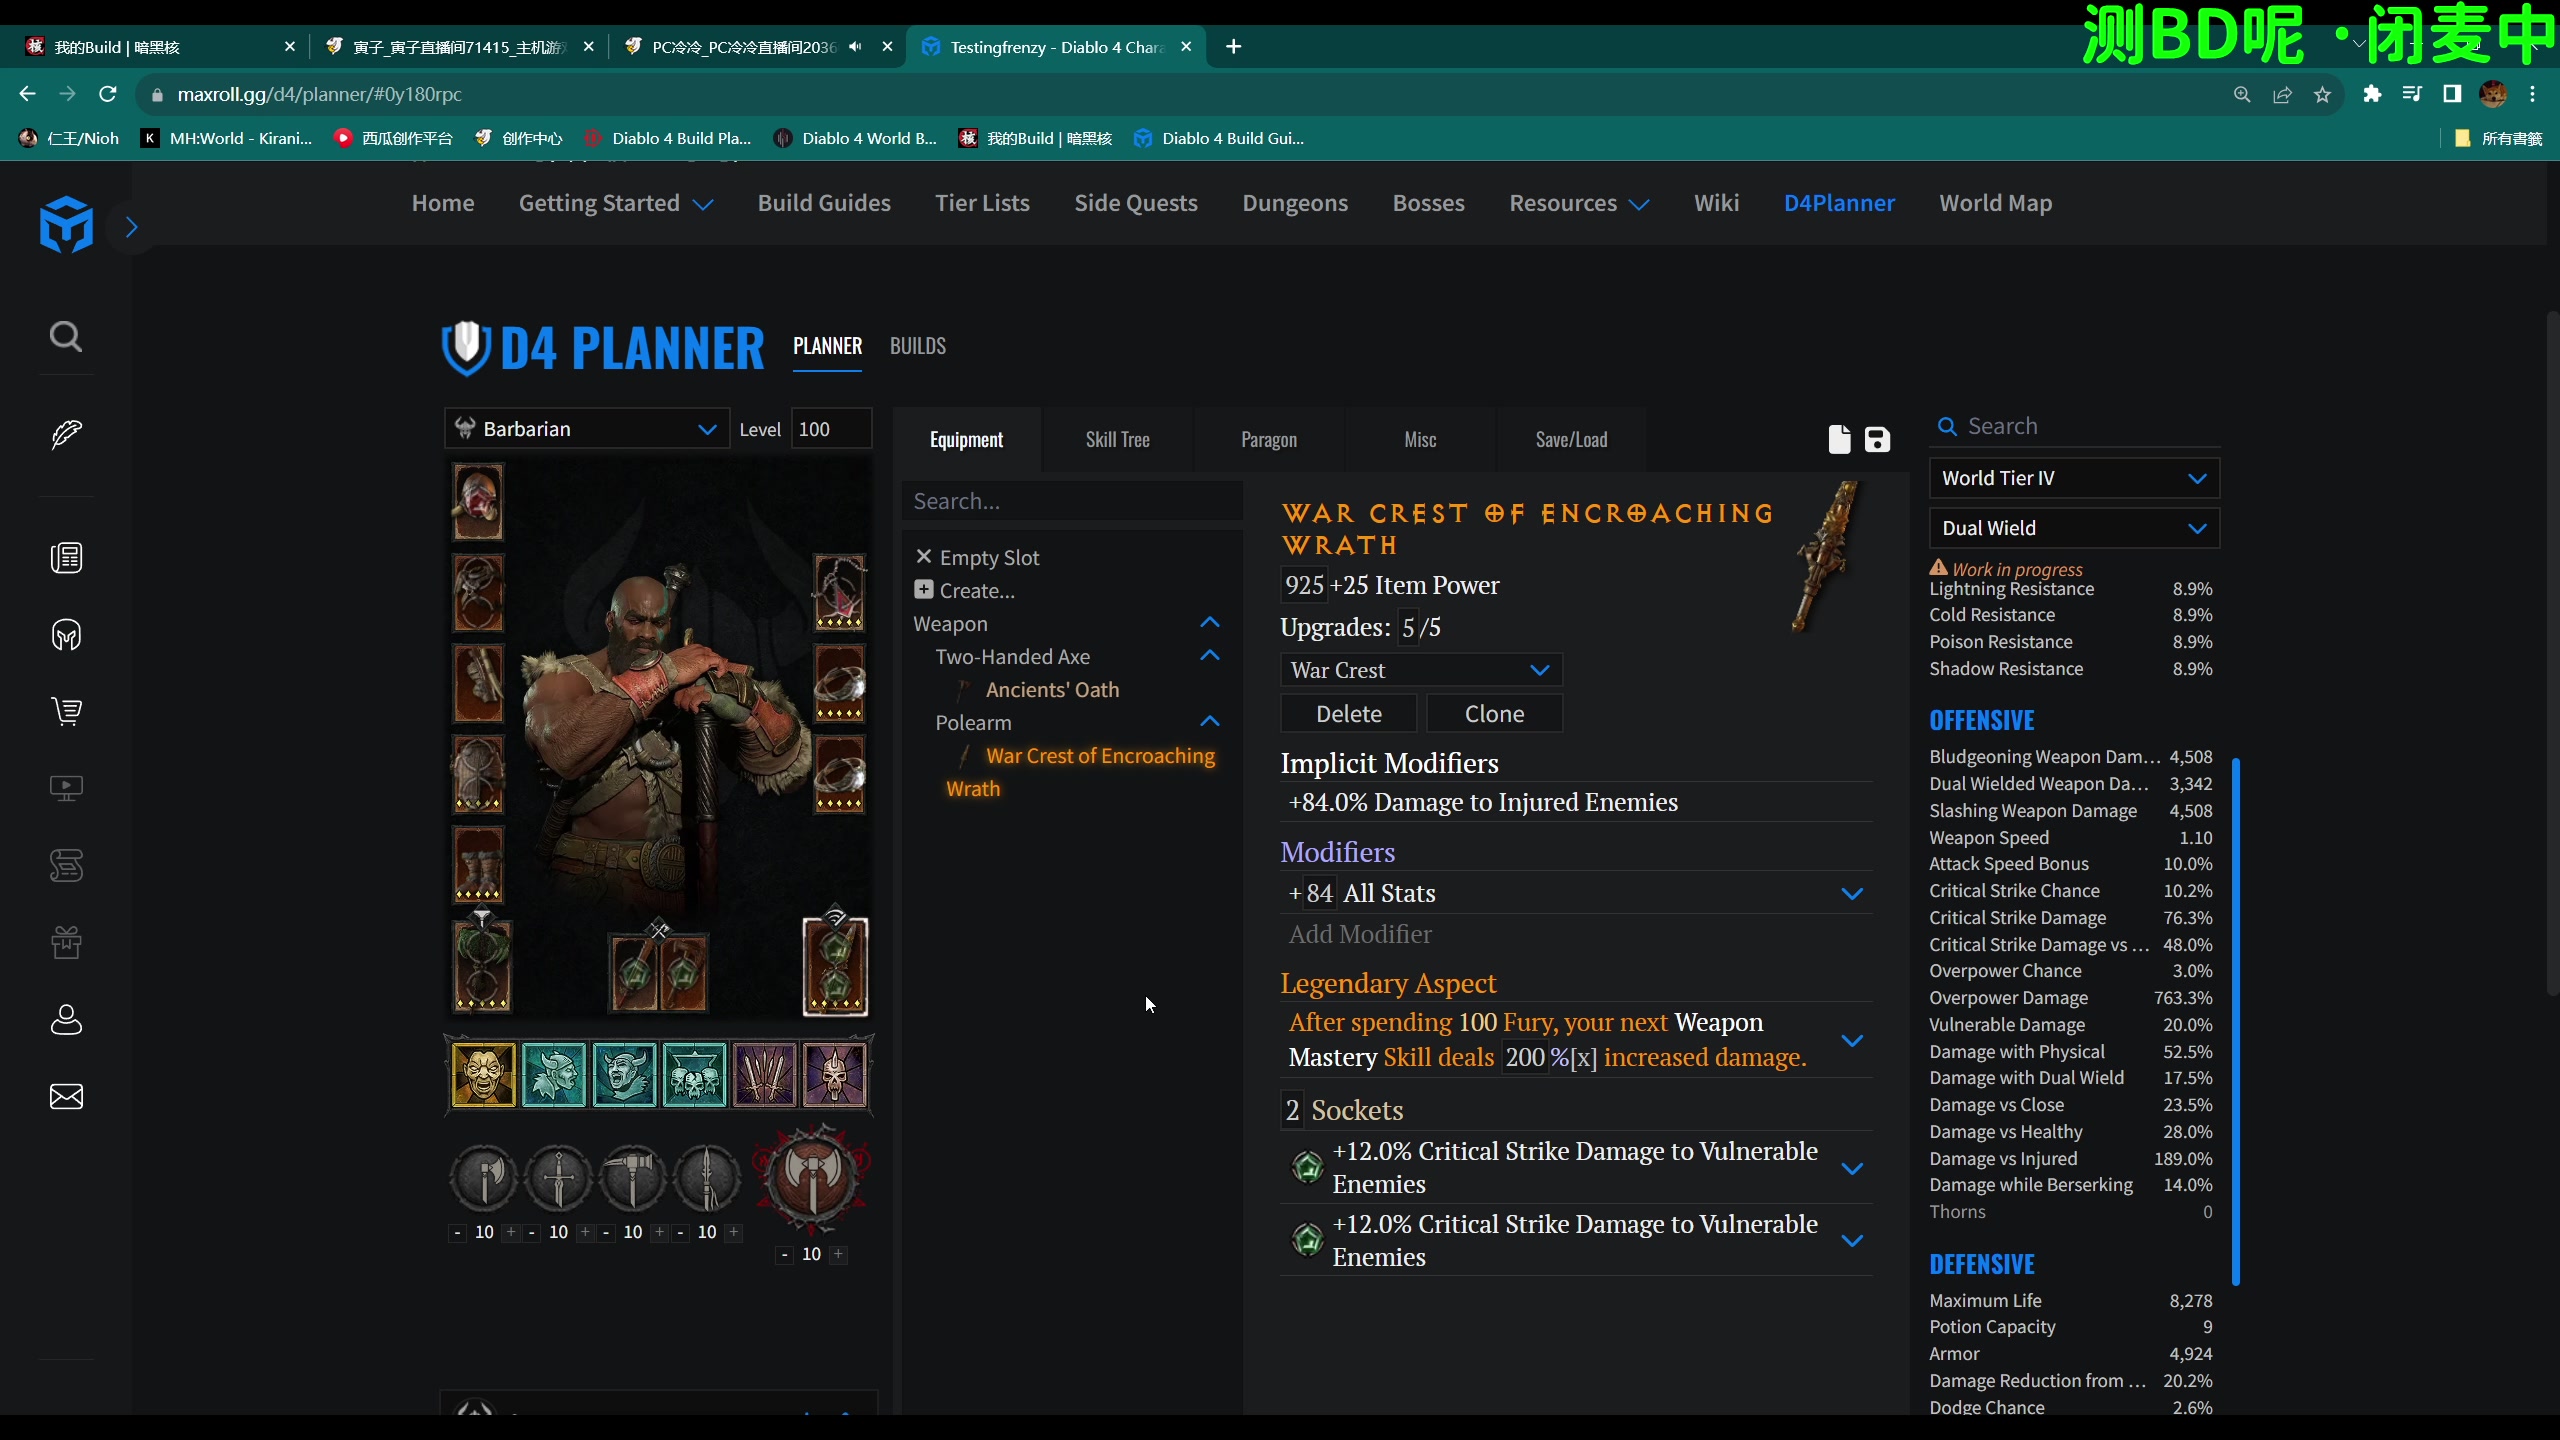The height and width of the screenshot is (1440, 2560).
Task: Open the two-handed mace expertise icon
Action: (x=633, y=1177)
